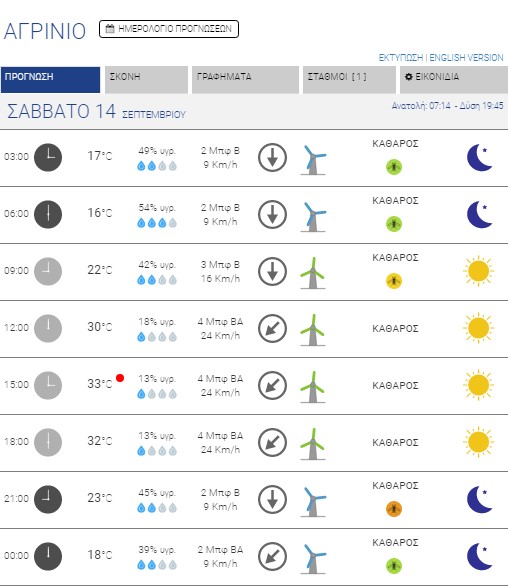This screenshot has width=509, height=586.
Task: Switch to the ENGLISH VERSION link
Action: (466, 58)
